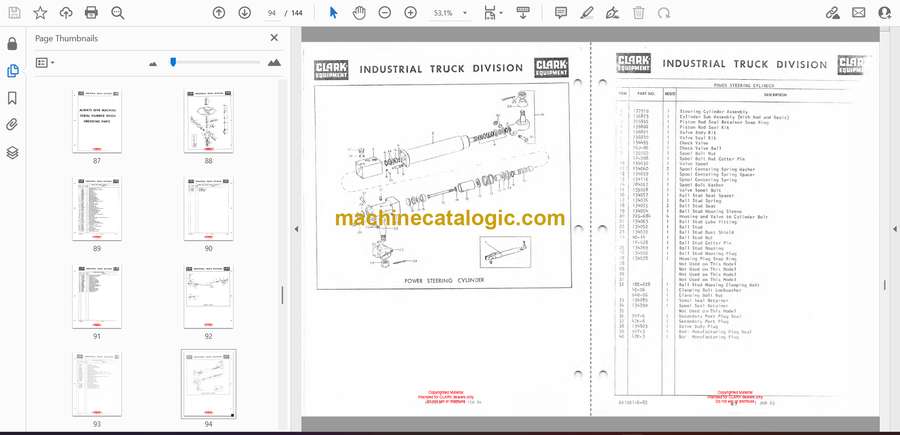Activate the hand pan tool

359,13
